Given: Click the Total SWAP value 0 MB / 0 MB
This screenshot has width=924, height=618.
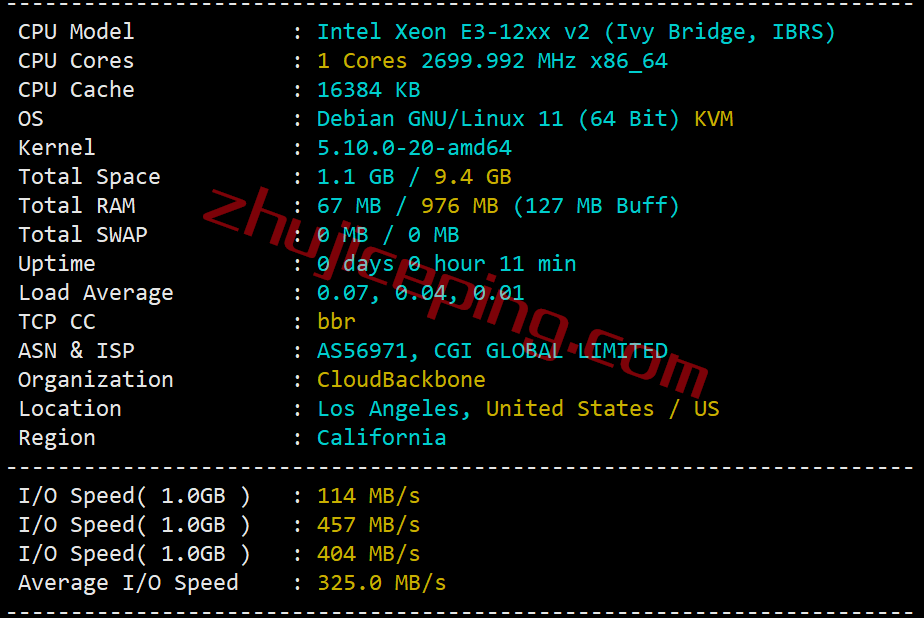Looking at the screenshot, I should coord(388,234).
